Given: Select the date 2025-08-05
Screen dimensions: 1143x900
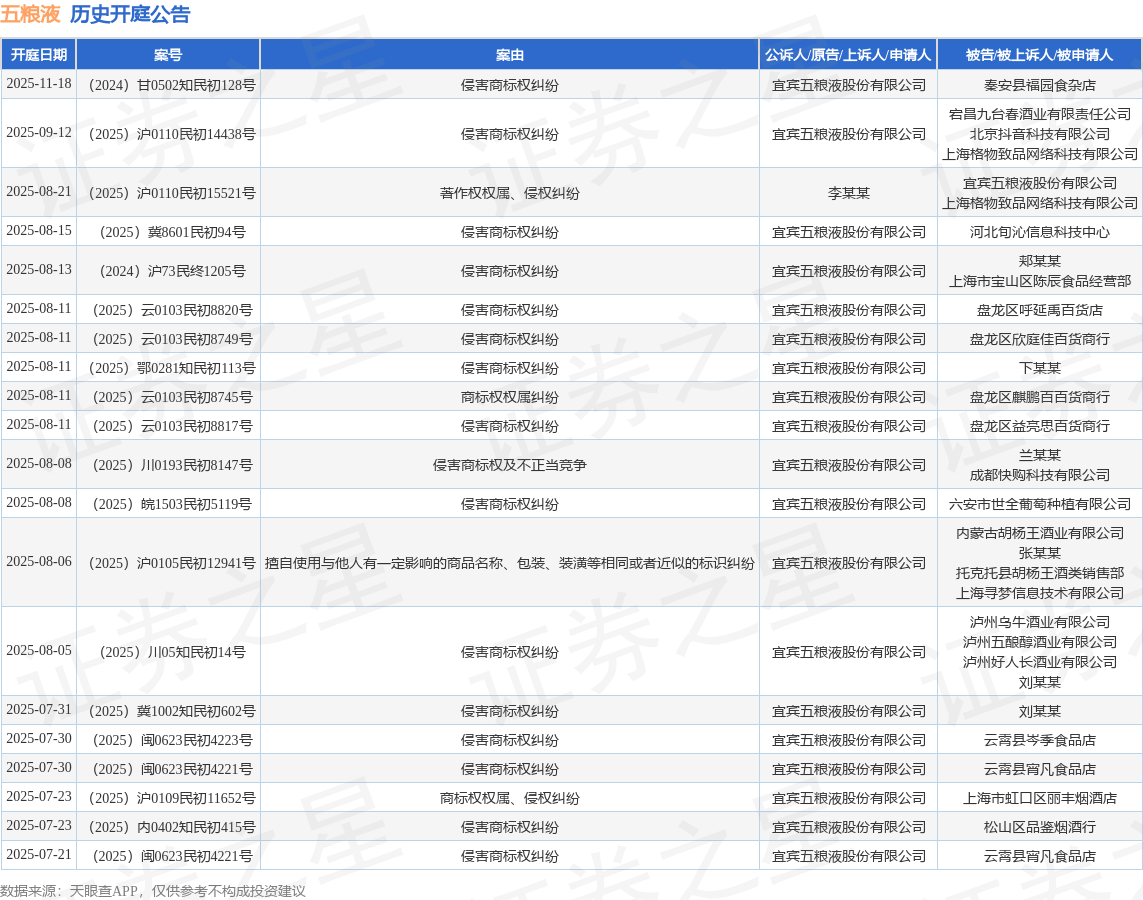Looking at the screenshot, I should coord(39,651).
